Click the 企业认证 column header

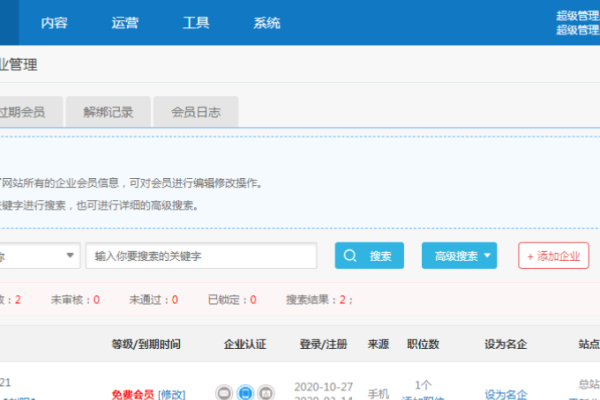245,344
